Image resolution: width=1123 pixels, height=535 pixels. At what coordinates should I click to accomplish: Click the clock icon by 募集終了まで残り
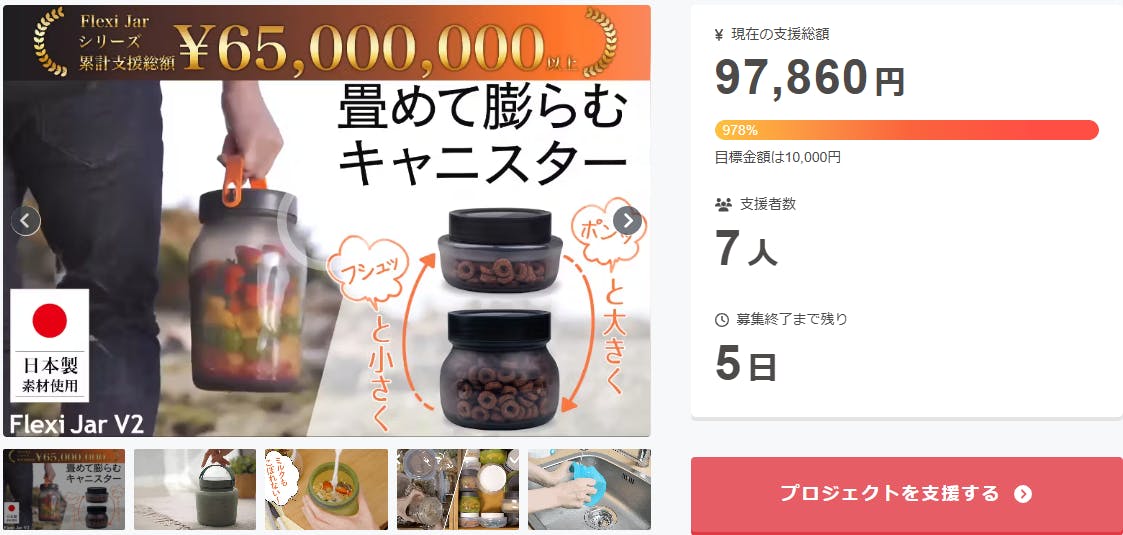(x=722, y=319)
